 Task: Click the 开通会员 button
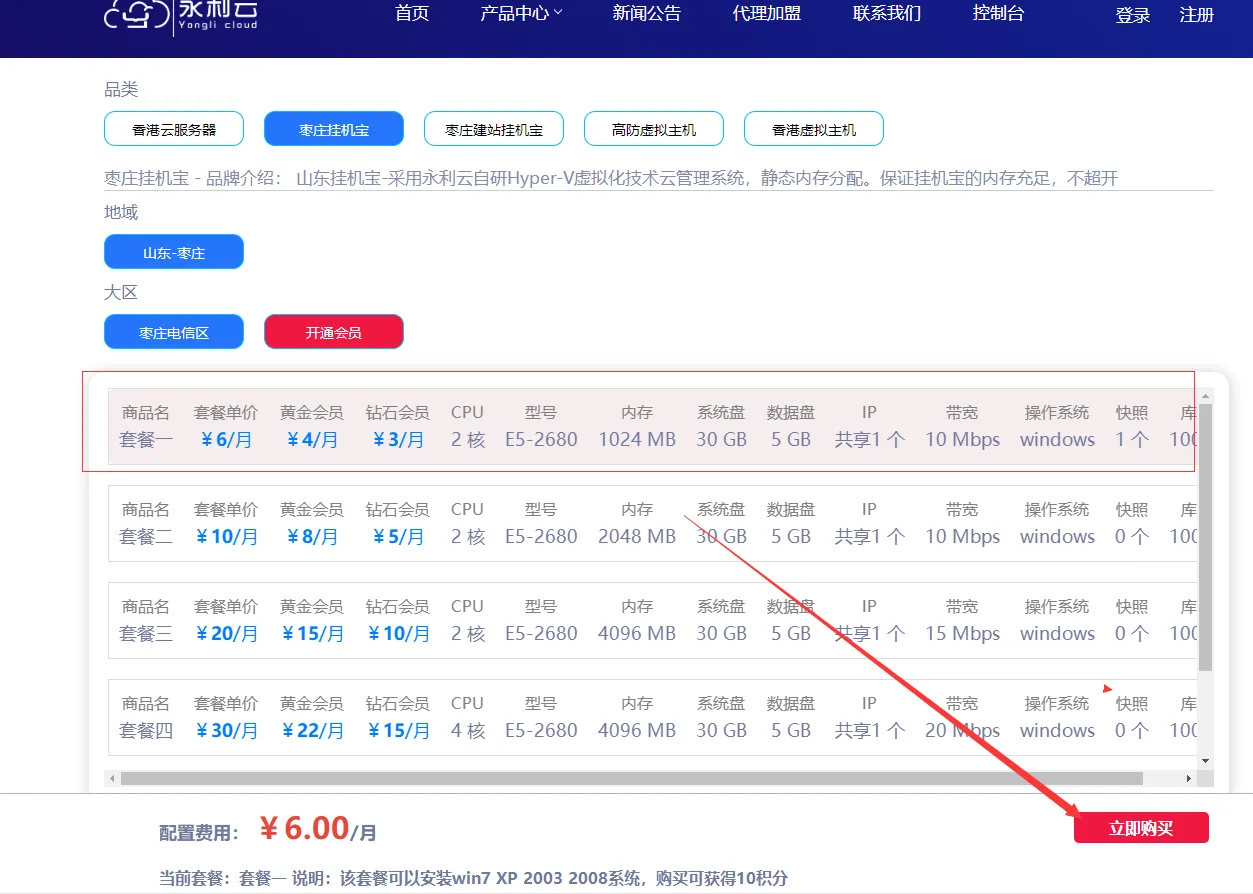coord(334,332)
